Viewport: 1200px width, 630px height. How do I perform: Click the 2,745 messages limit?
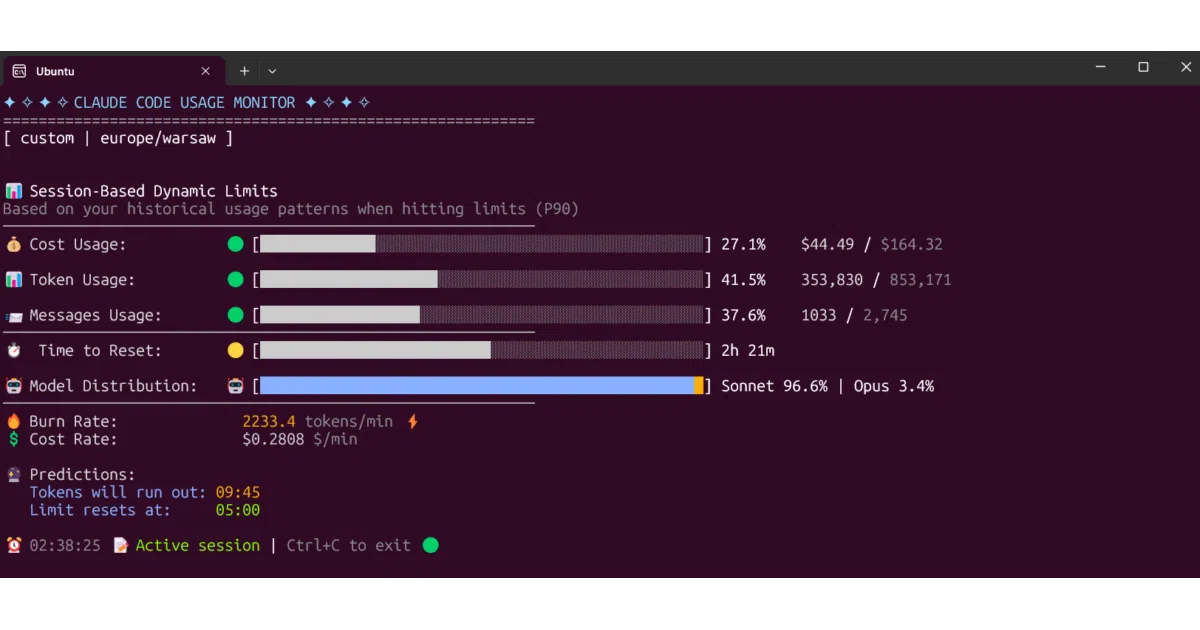point(885,315)
